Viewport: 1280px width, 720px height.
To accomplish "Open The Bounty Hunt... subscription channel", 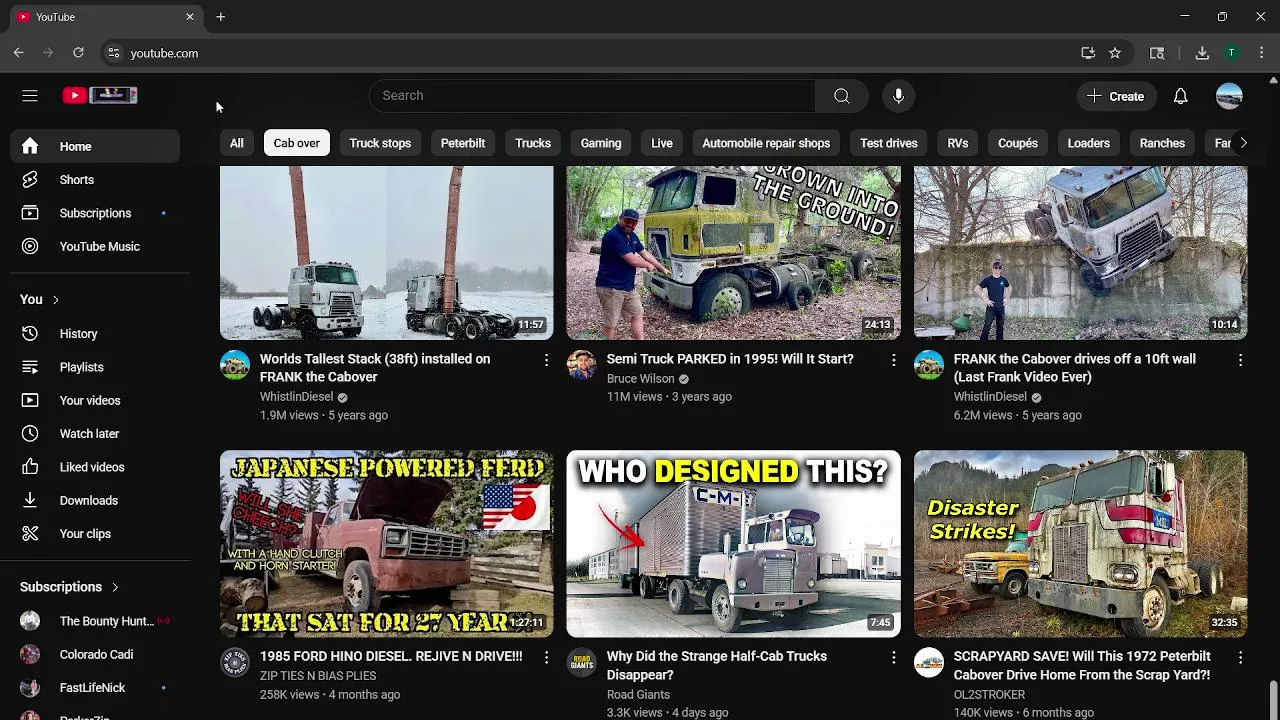I will click(x=95, y=621).
